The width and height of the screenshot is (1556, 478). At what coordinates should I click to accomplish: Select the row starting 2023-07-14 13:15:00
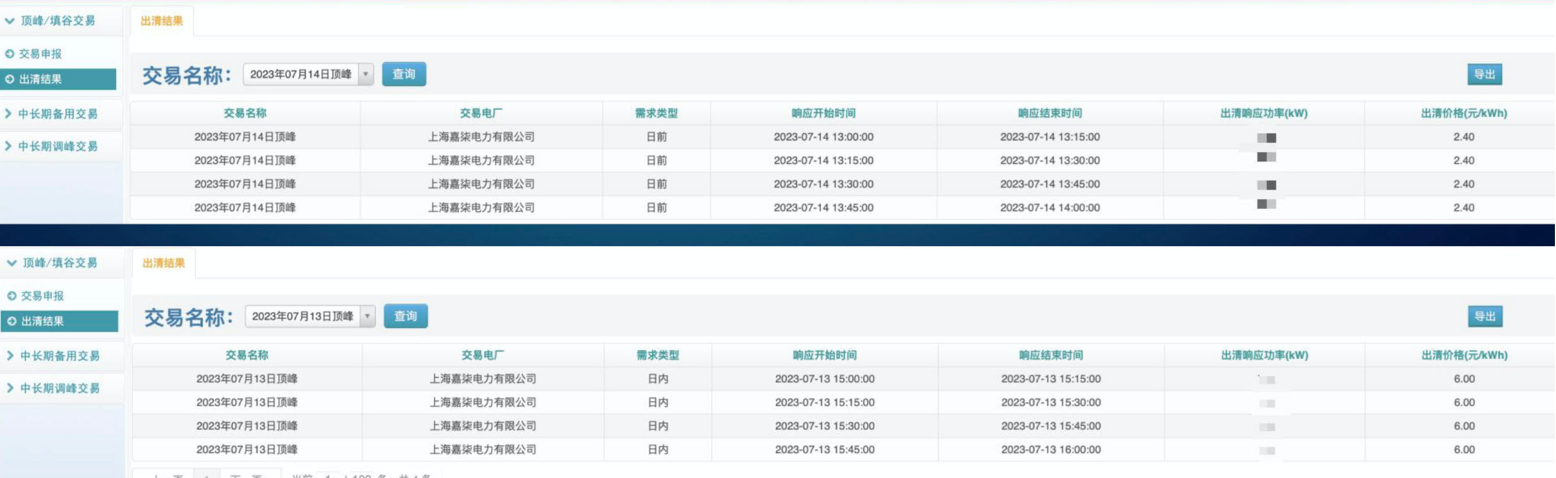click(x=824, y=160)
